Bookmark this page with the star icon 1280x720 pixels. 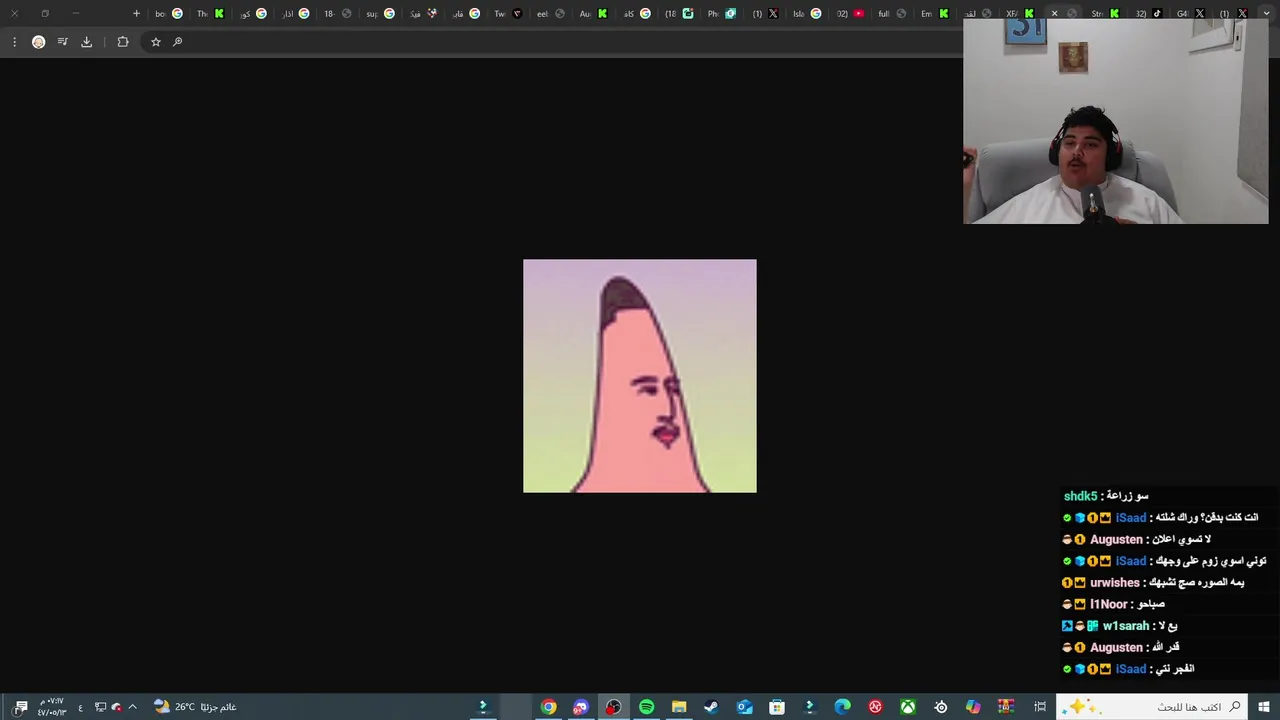click(x=155, y=42)
